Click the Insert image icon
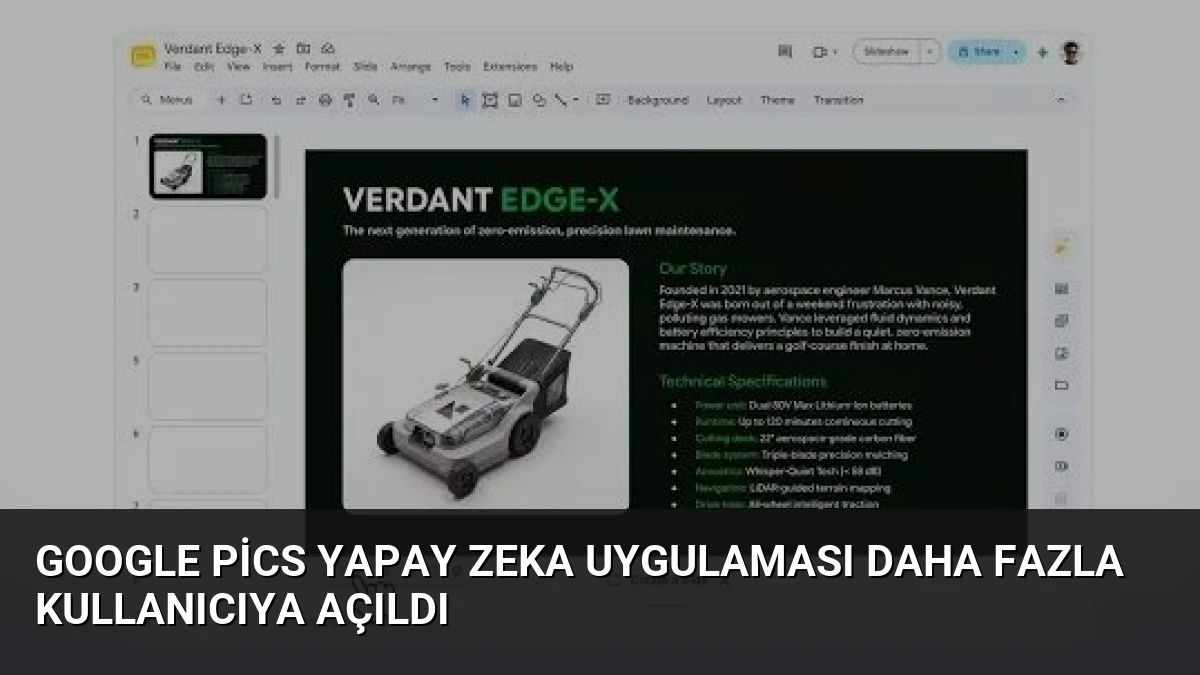This screenshot has height=675, width=1200. pos(515,100)
